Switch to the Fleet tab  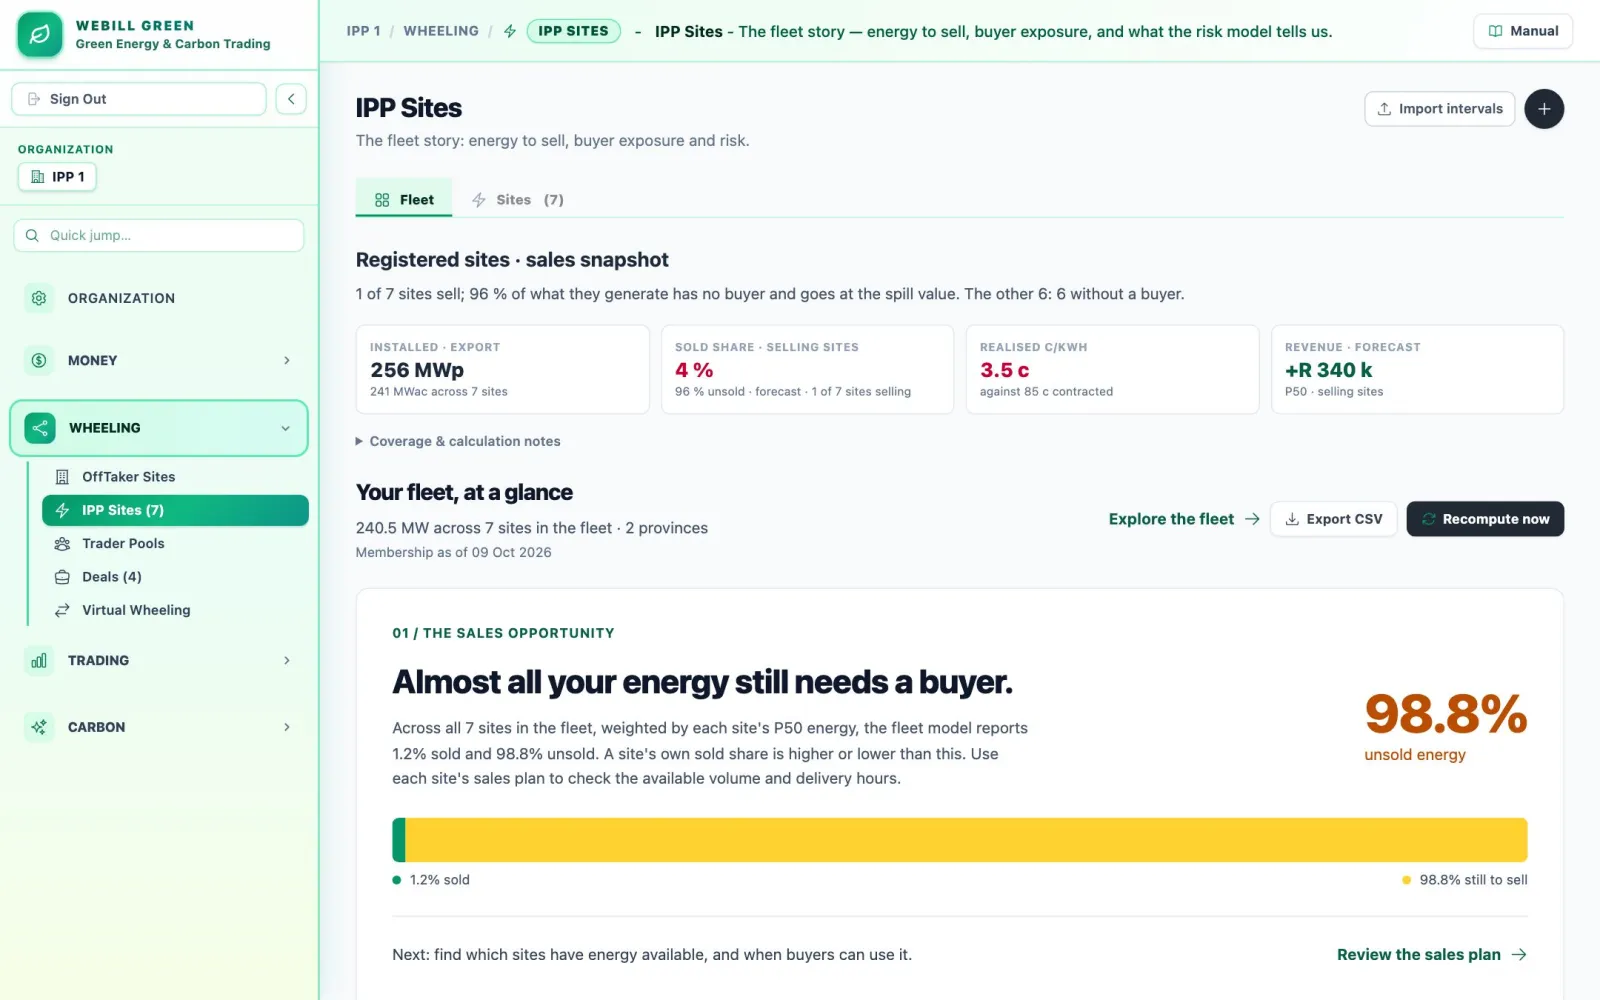[404, 200]
